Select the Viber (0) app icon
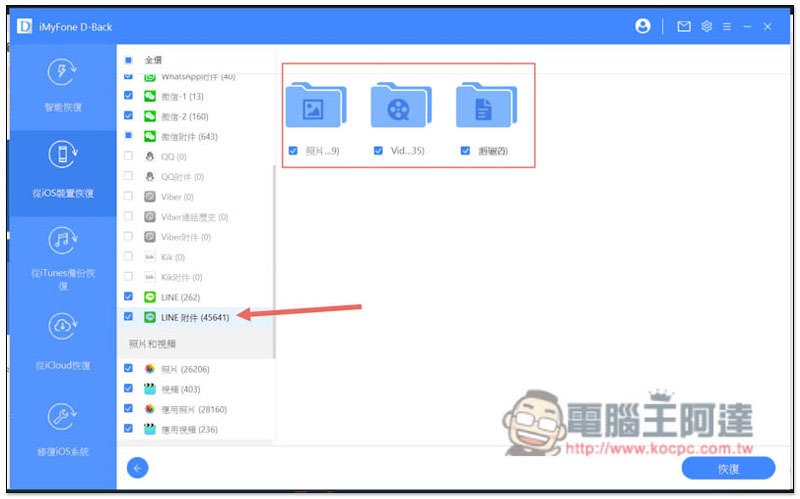 pyautogui.click(x=149, y=196)
